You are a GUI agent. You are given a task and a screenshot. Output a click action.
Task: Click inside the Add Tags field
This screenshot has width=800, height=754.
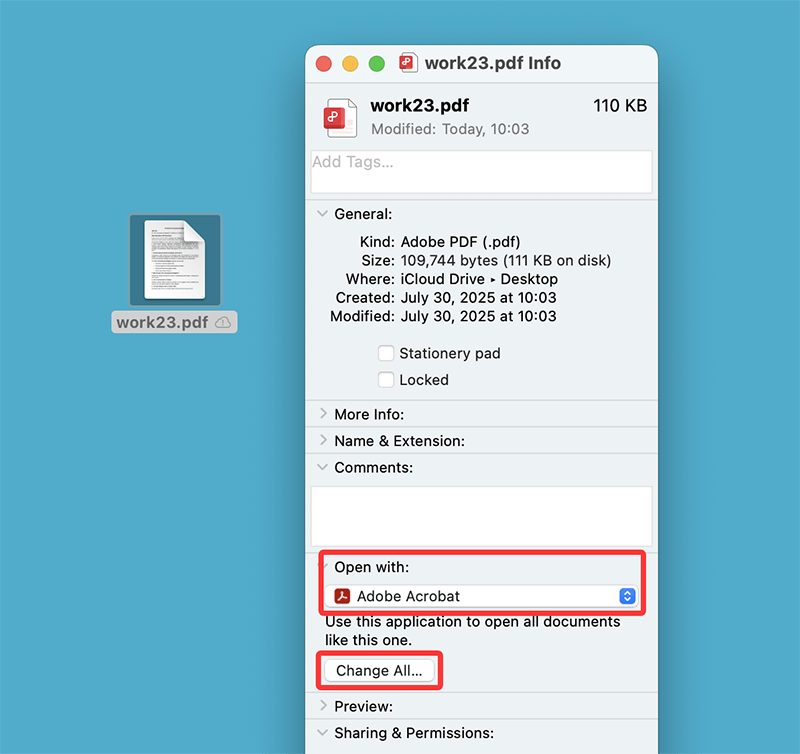coord(480,171)
